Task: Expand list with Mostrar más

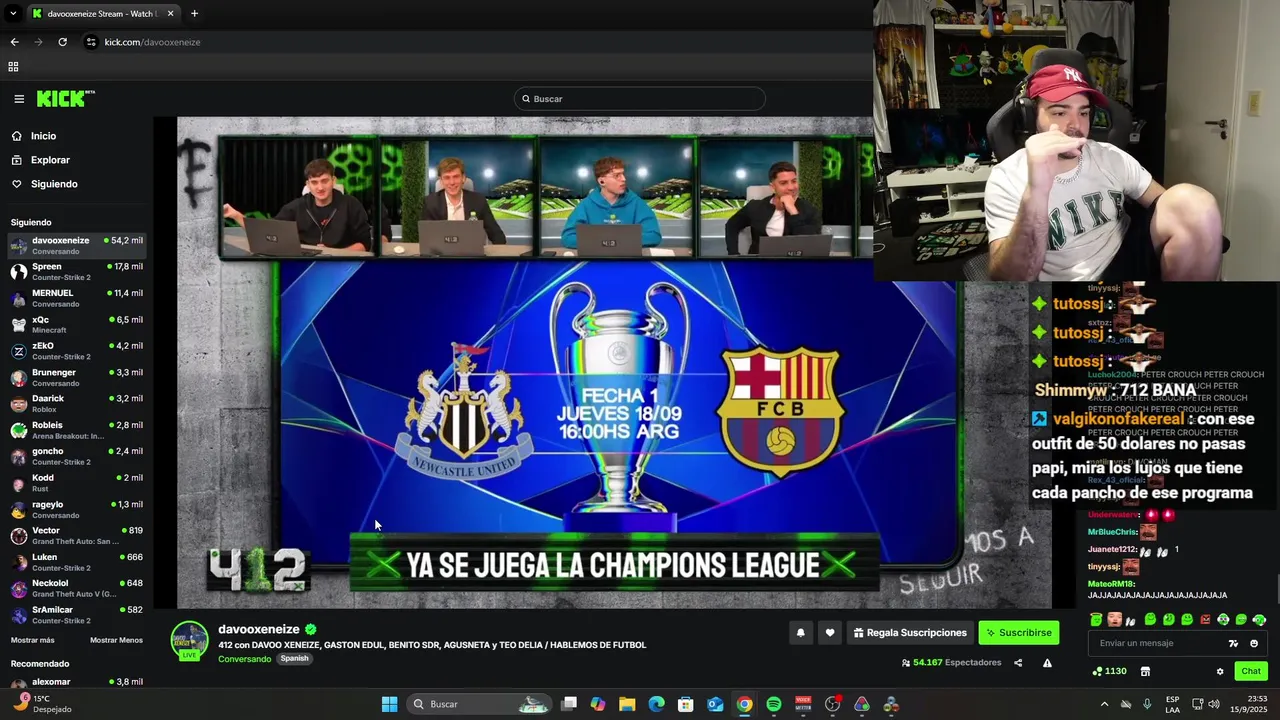Action: coord(33,640)
